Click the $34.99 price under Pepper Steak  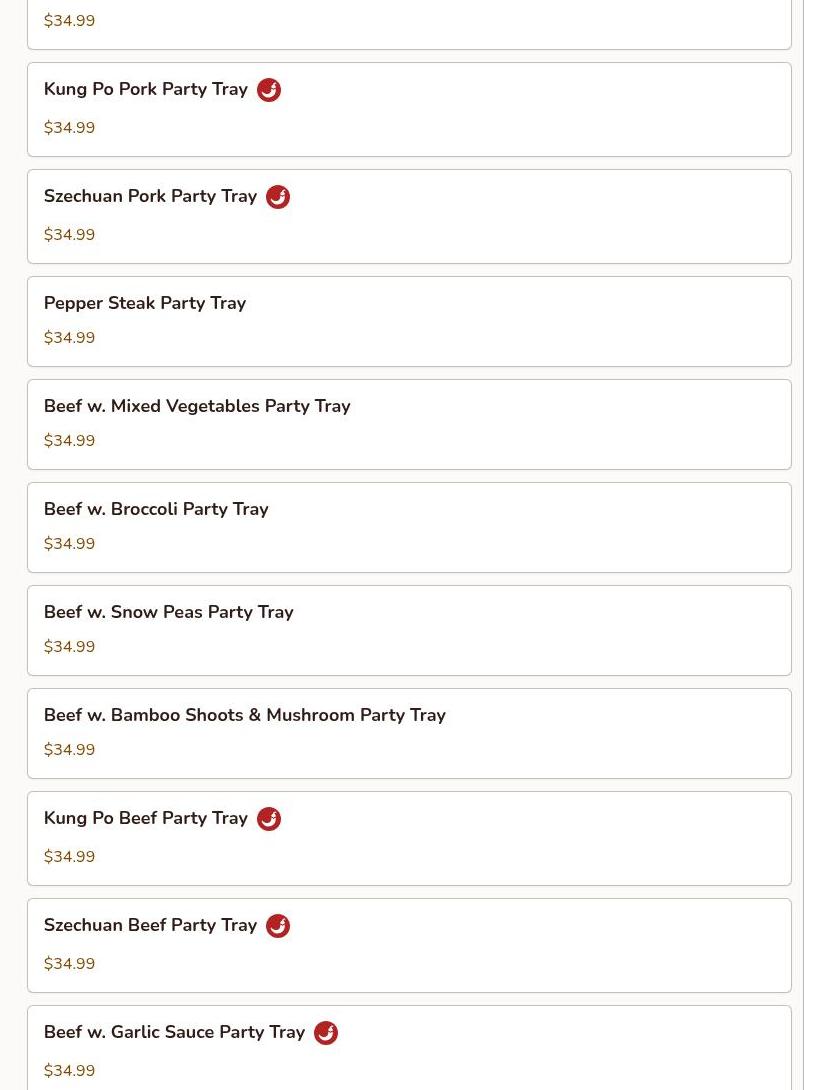coord(70,338)
